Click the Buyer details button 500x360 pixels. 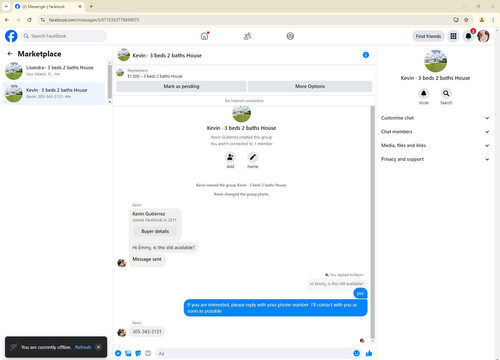click(x=155, y=231)
